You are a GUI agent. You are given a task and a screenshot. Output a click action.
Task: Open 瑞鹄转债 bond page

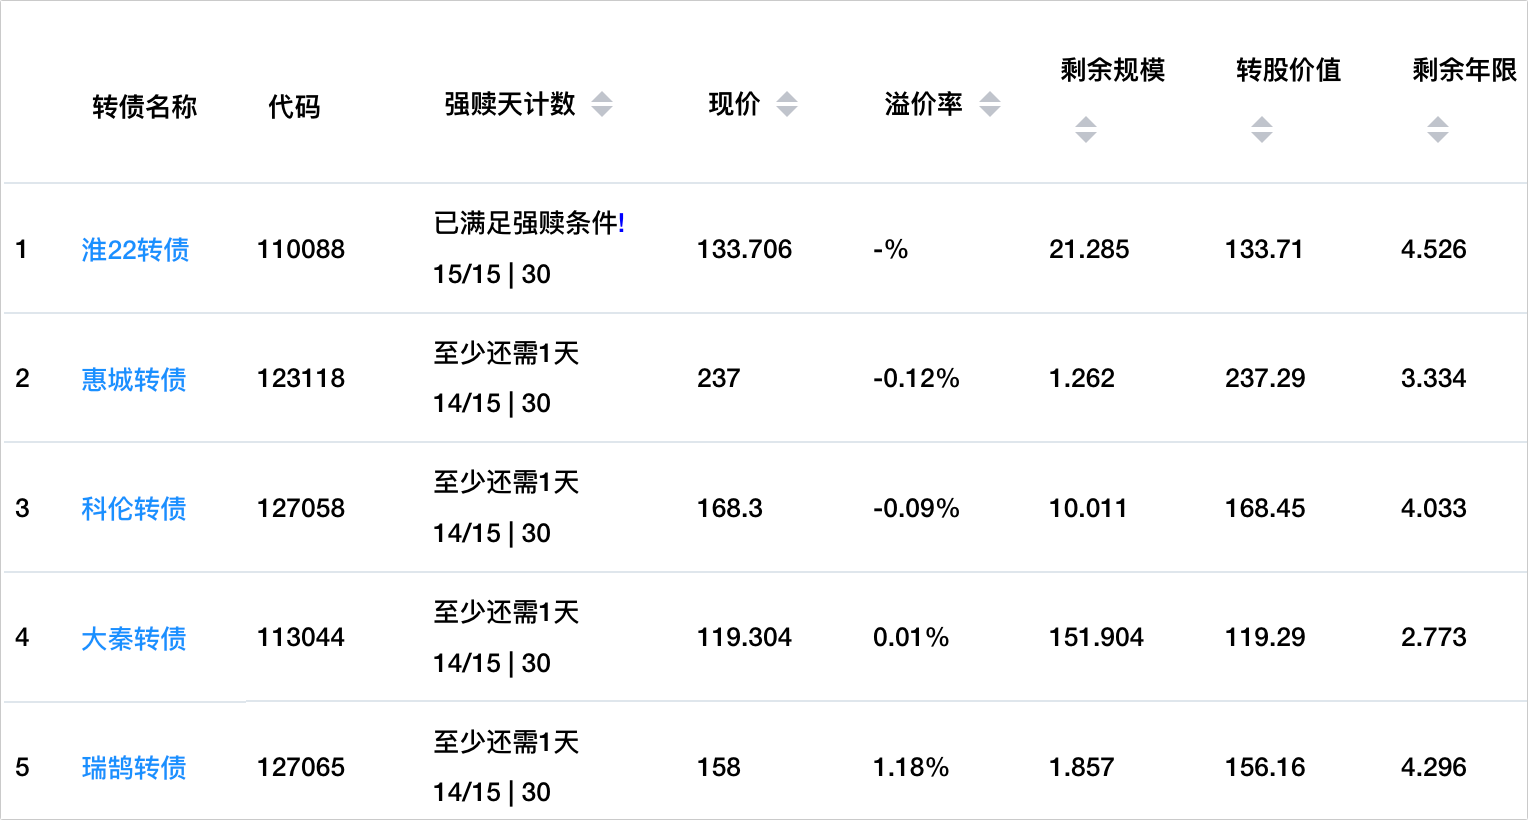pos(134,767)
